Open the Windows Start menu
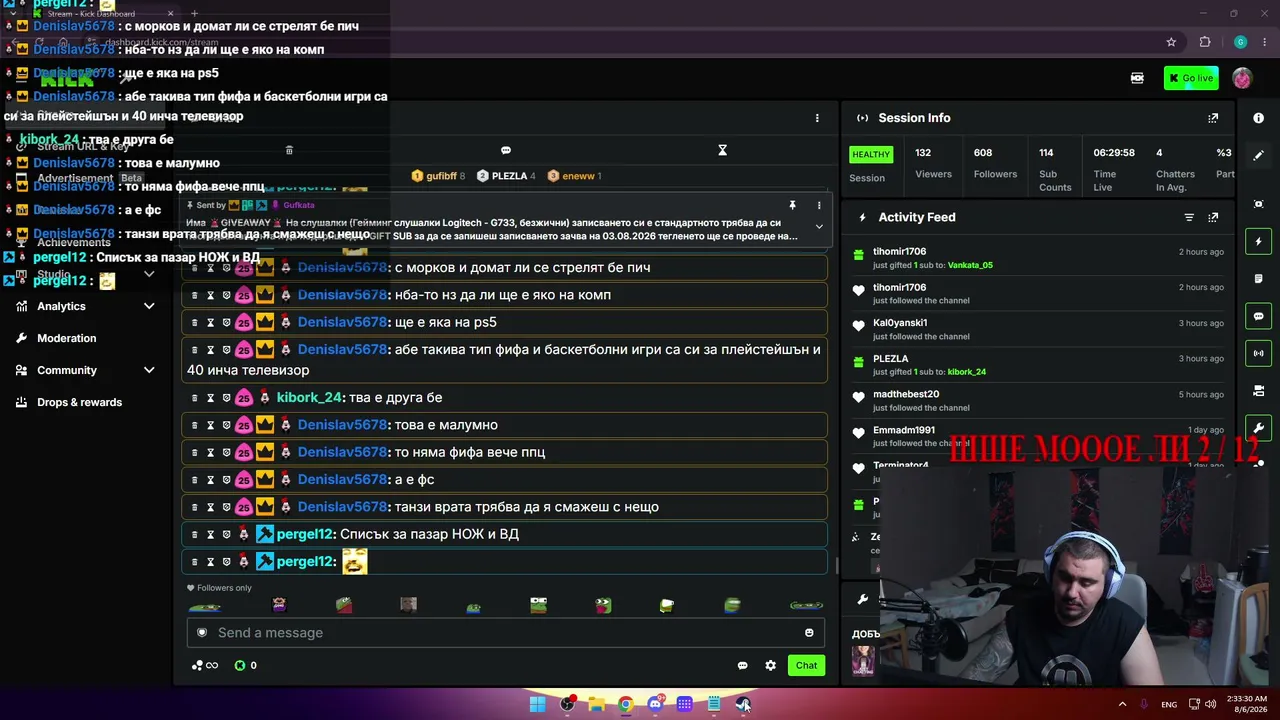The height and width of the screenshot is (720, 1280). [537, 704]
